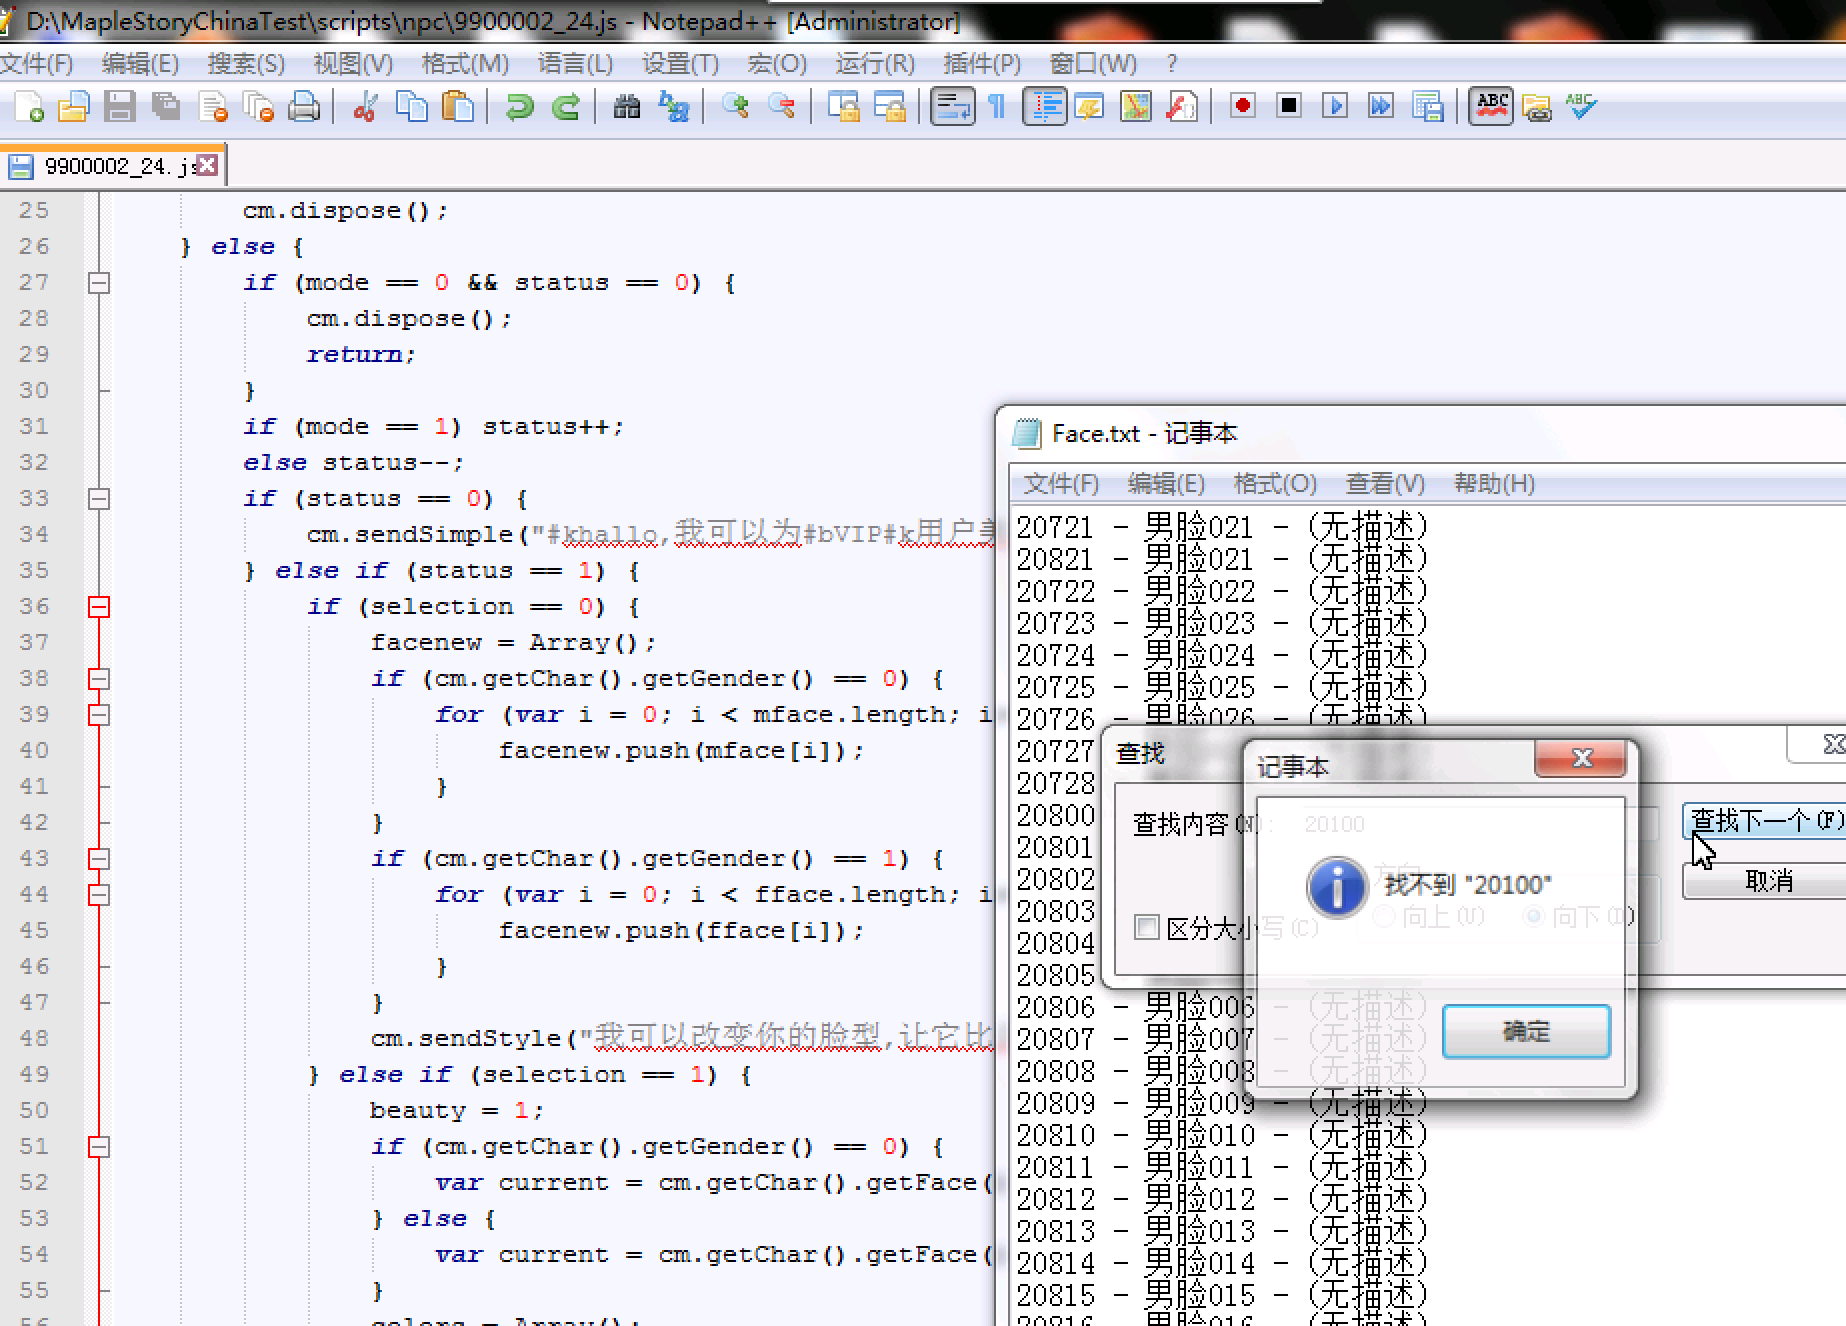
Task: Close the 9900002_24.js tab
Action: click(207, 165)
